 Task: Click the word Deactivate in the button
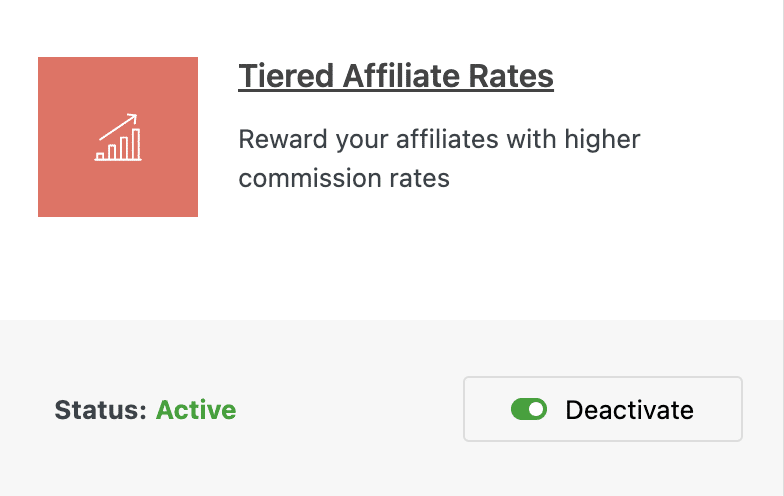630,410
